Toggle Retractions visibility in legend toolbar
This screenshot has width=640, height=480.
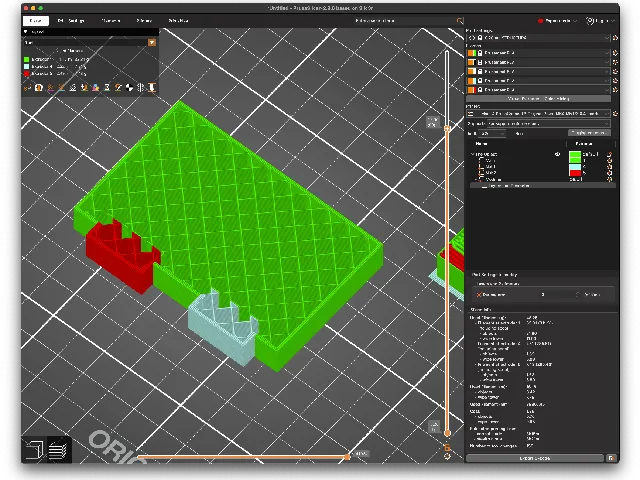[x=50, y=87]
